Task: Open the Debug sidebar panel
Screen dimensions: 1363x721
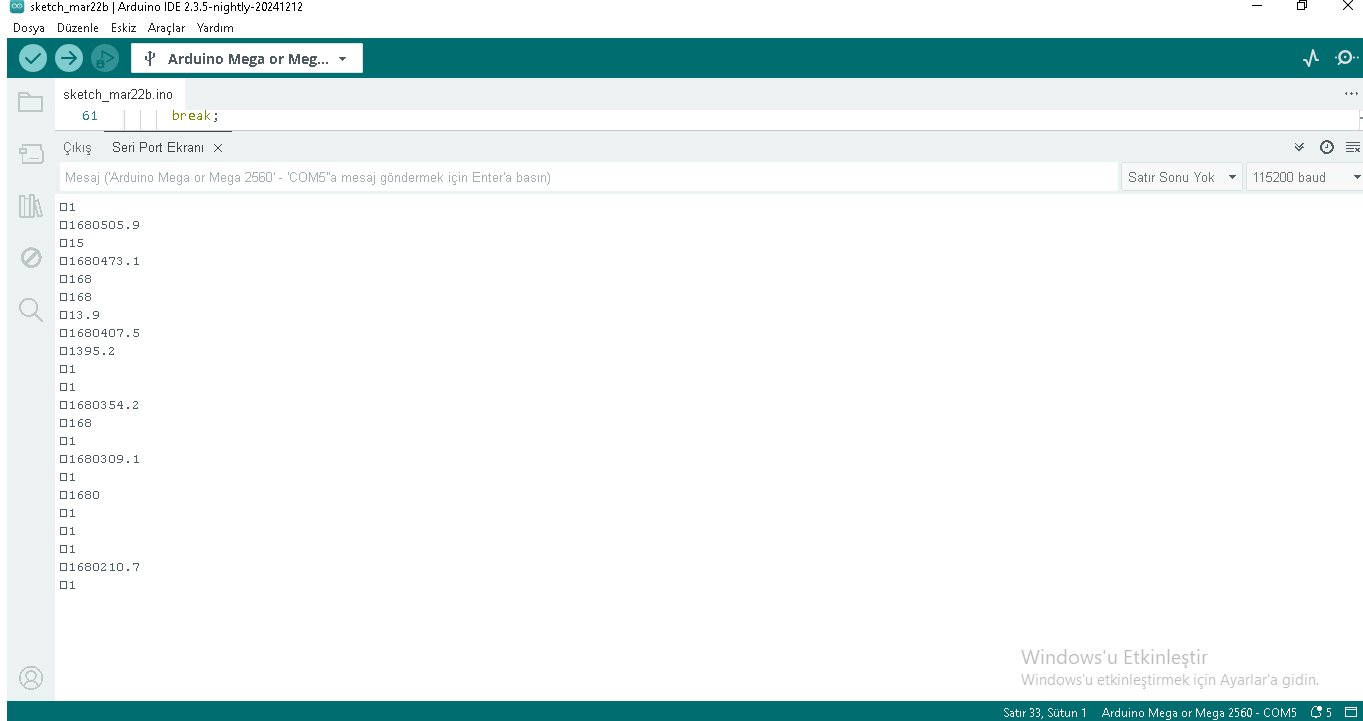Action: [x=30, y=257]
